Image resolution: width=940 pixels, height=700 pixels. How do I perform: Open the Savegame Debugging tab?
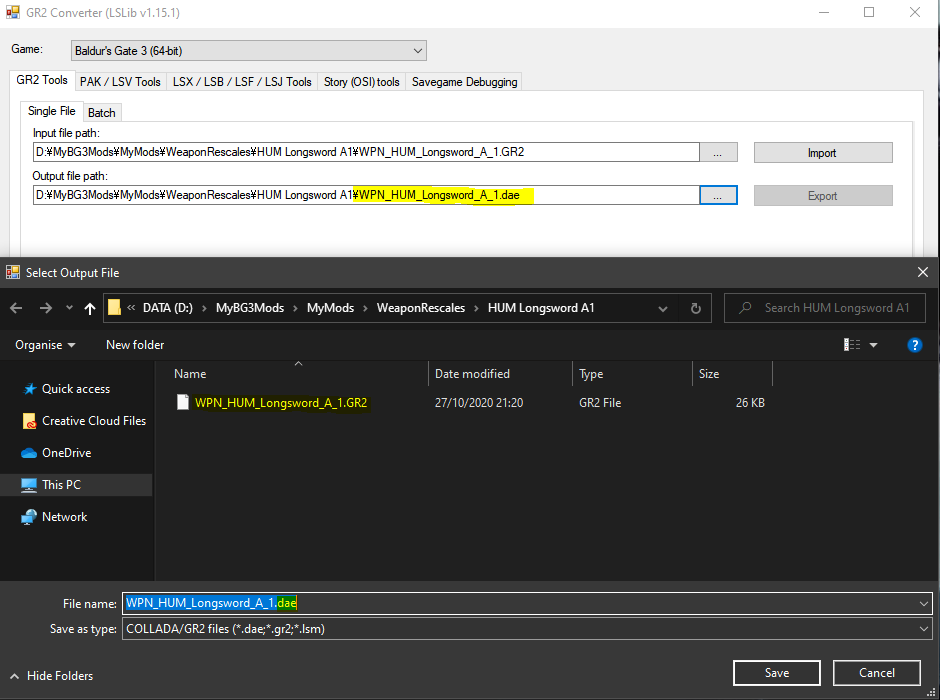point(464,82)
